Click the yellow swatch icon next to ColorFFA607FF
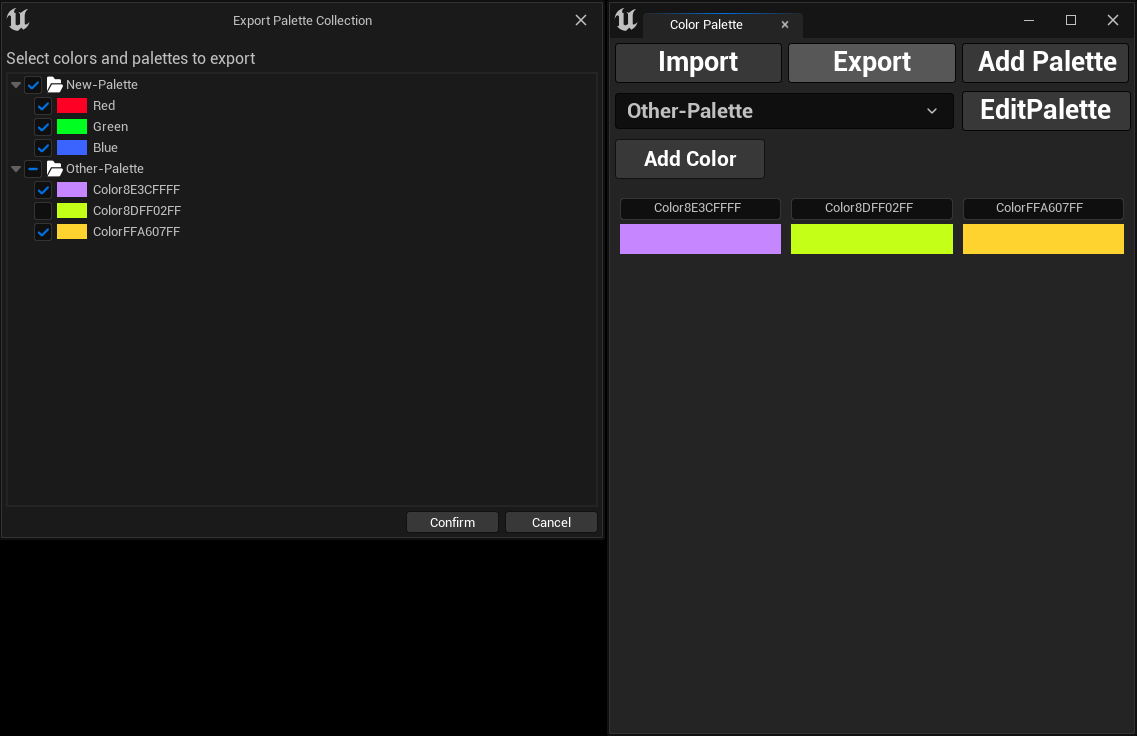The image size is (1137, 736). 73,231
